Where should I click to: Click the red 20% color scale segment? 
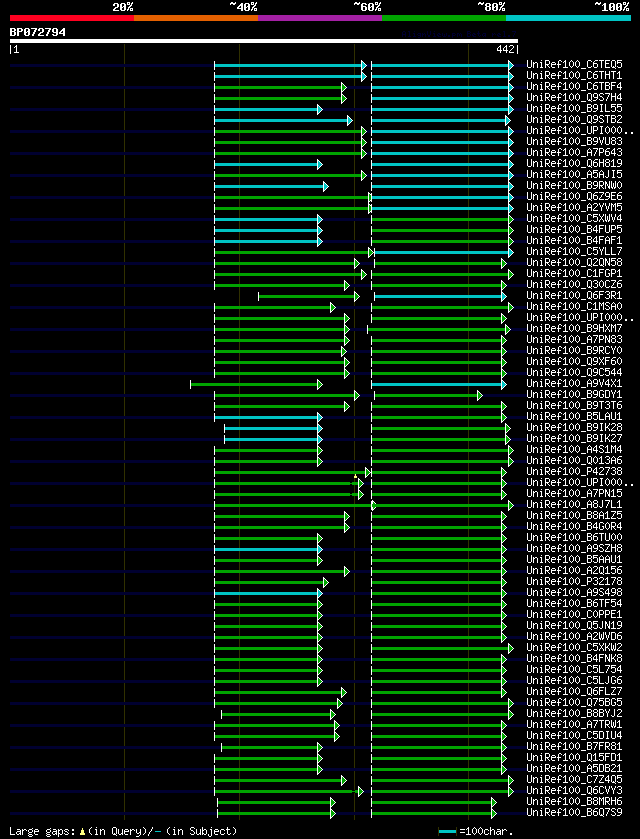point(72,18)
